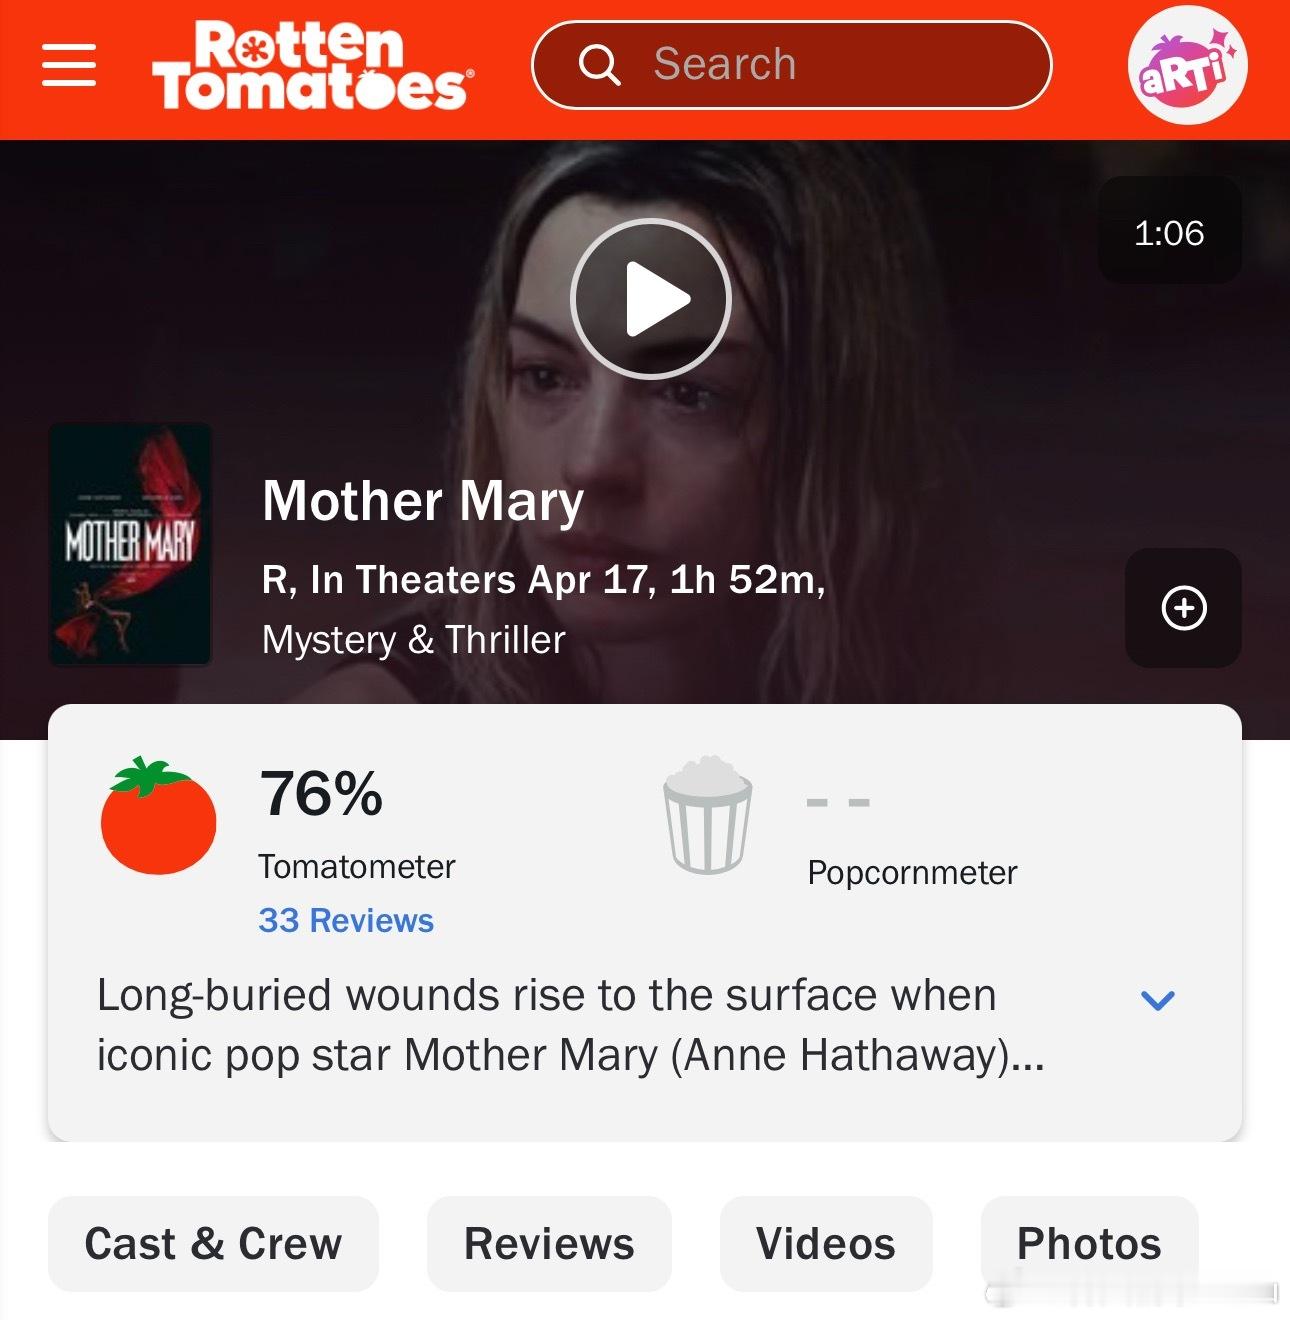Click the Popcornmeter bucket icon
The width and height of the screenshot is (1290, 1320).
(708, 815)
